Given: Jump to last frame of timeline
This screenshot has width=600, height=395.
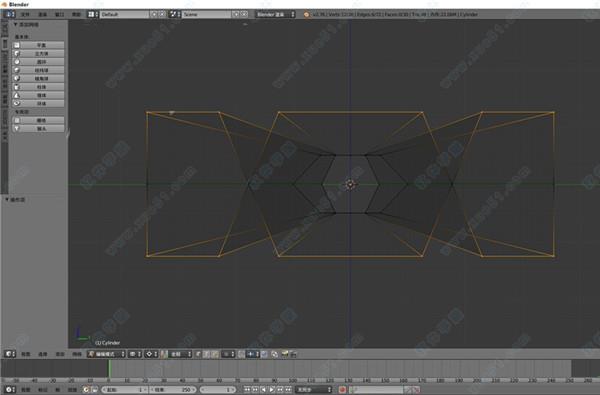Looking at the screenshot, I should pyautogui.click(x=289, y=390).
